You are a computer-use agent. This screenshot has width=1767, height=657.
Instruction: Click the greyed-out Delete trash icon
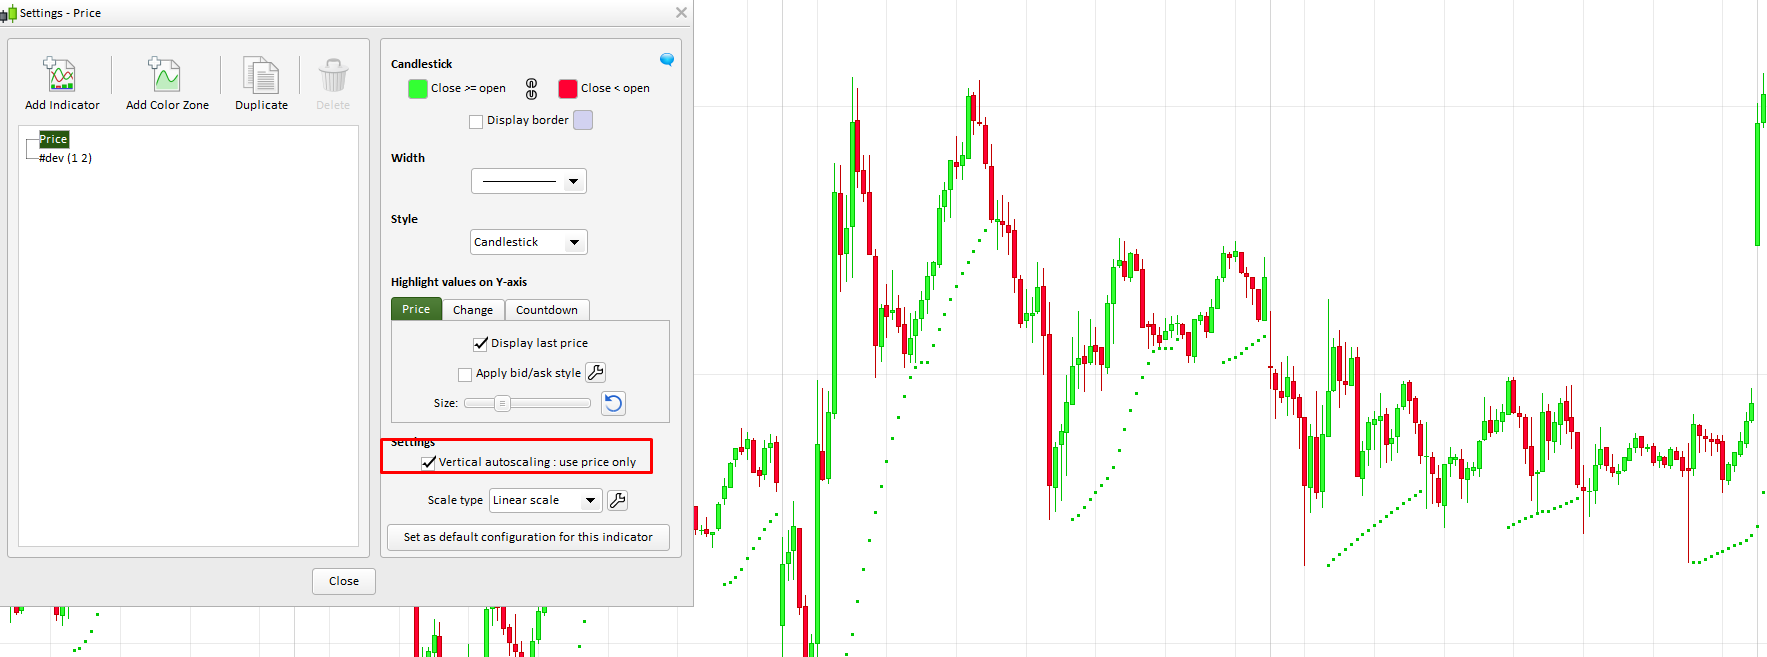pyautogui.click(x=333, y=74)
